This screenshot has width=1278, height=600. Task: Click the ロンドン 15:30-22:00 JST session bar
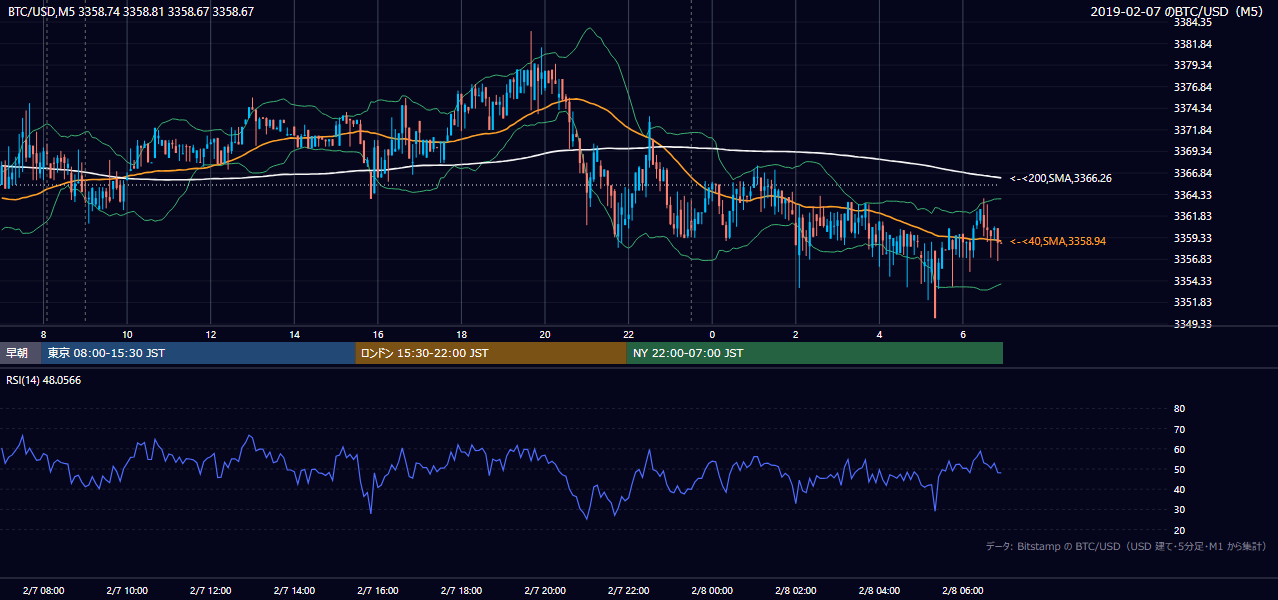[x=491, y=353]
